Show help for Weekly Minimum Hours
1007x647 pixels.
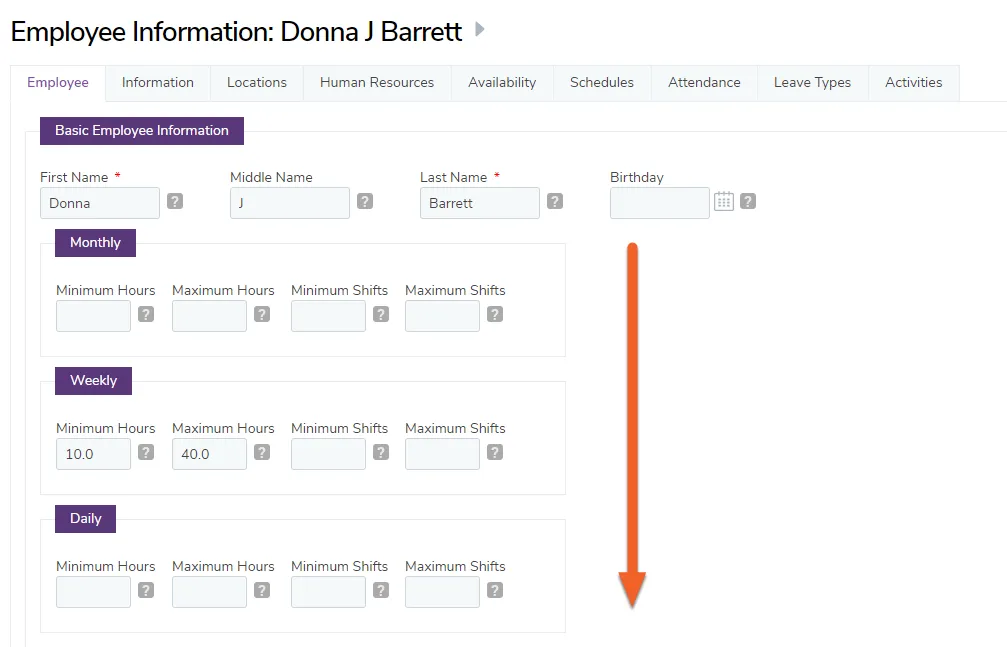(x=146, y=452)
